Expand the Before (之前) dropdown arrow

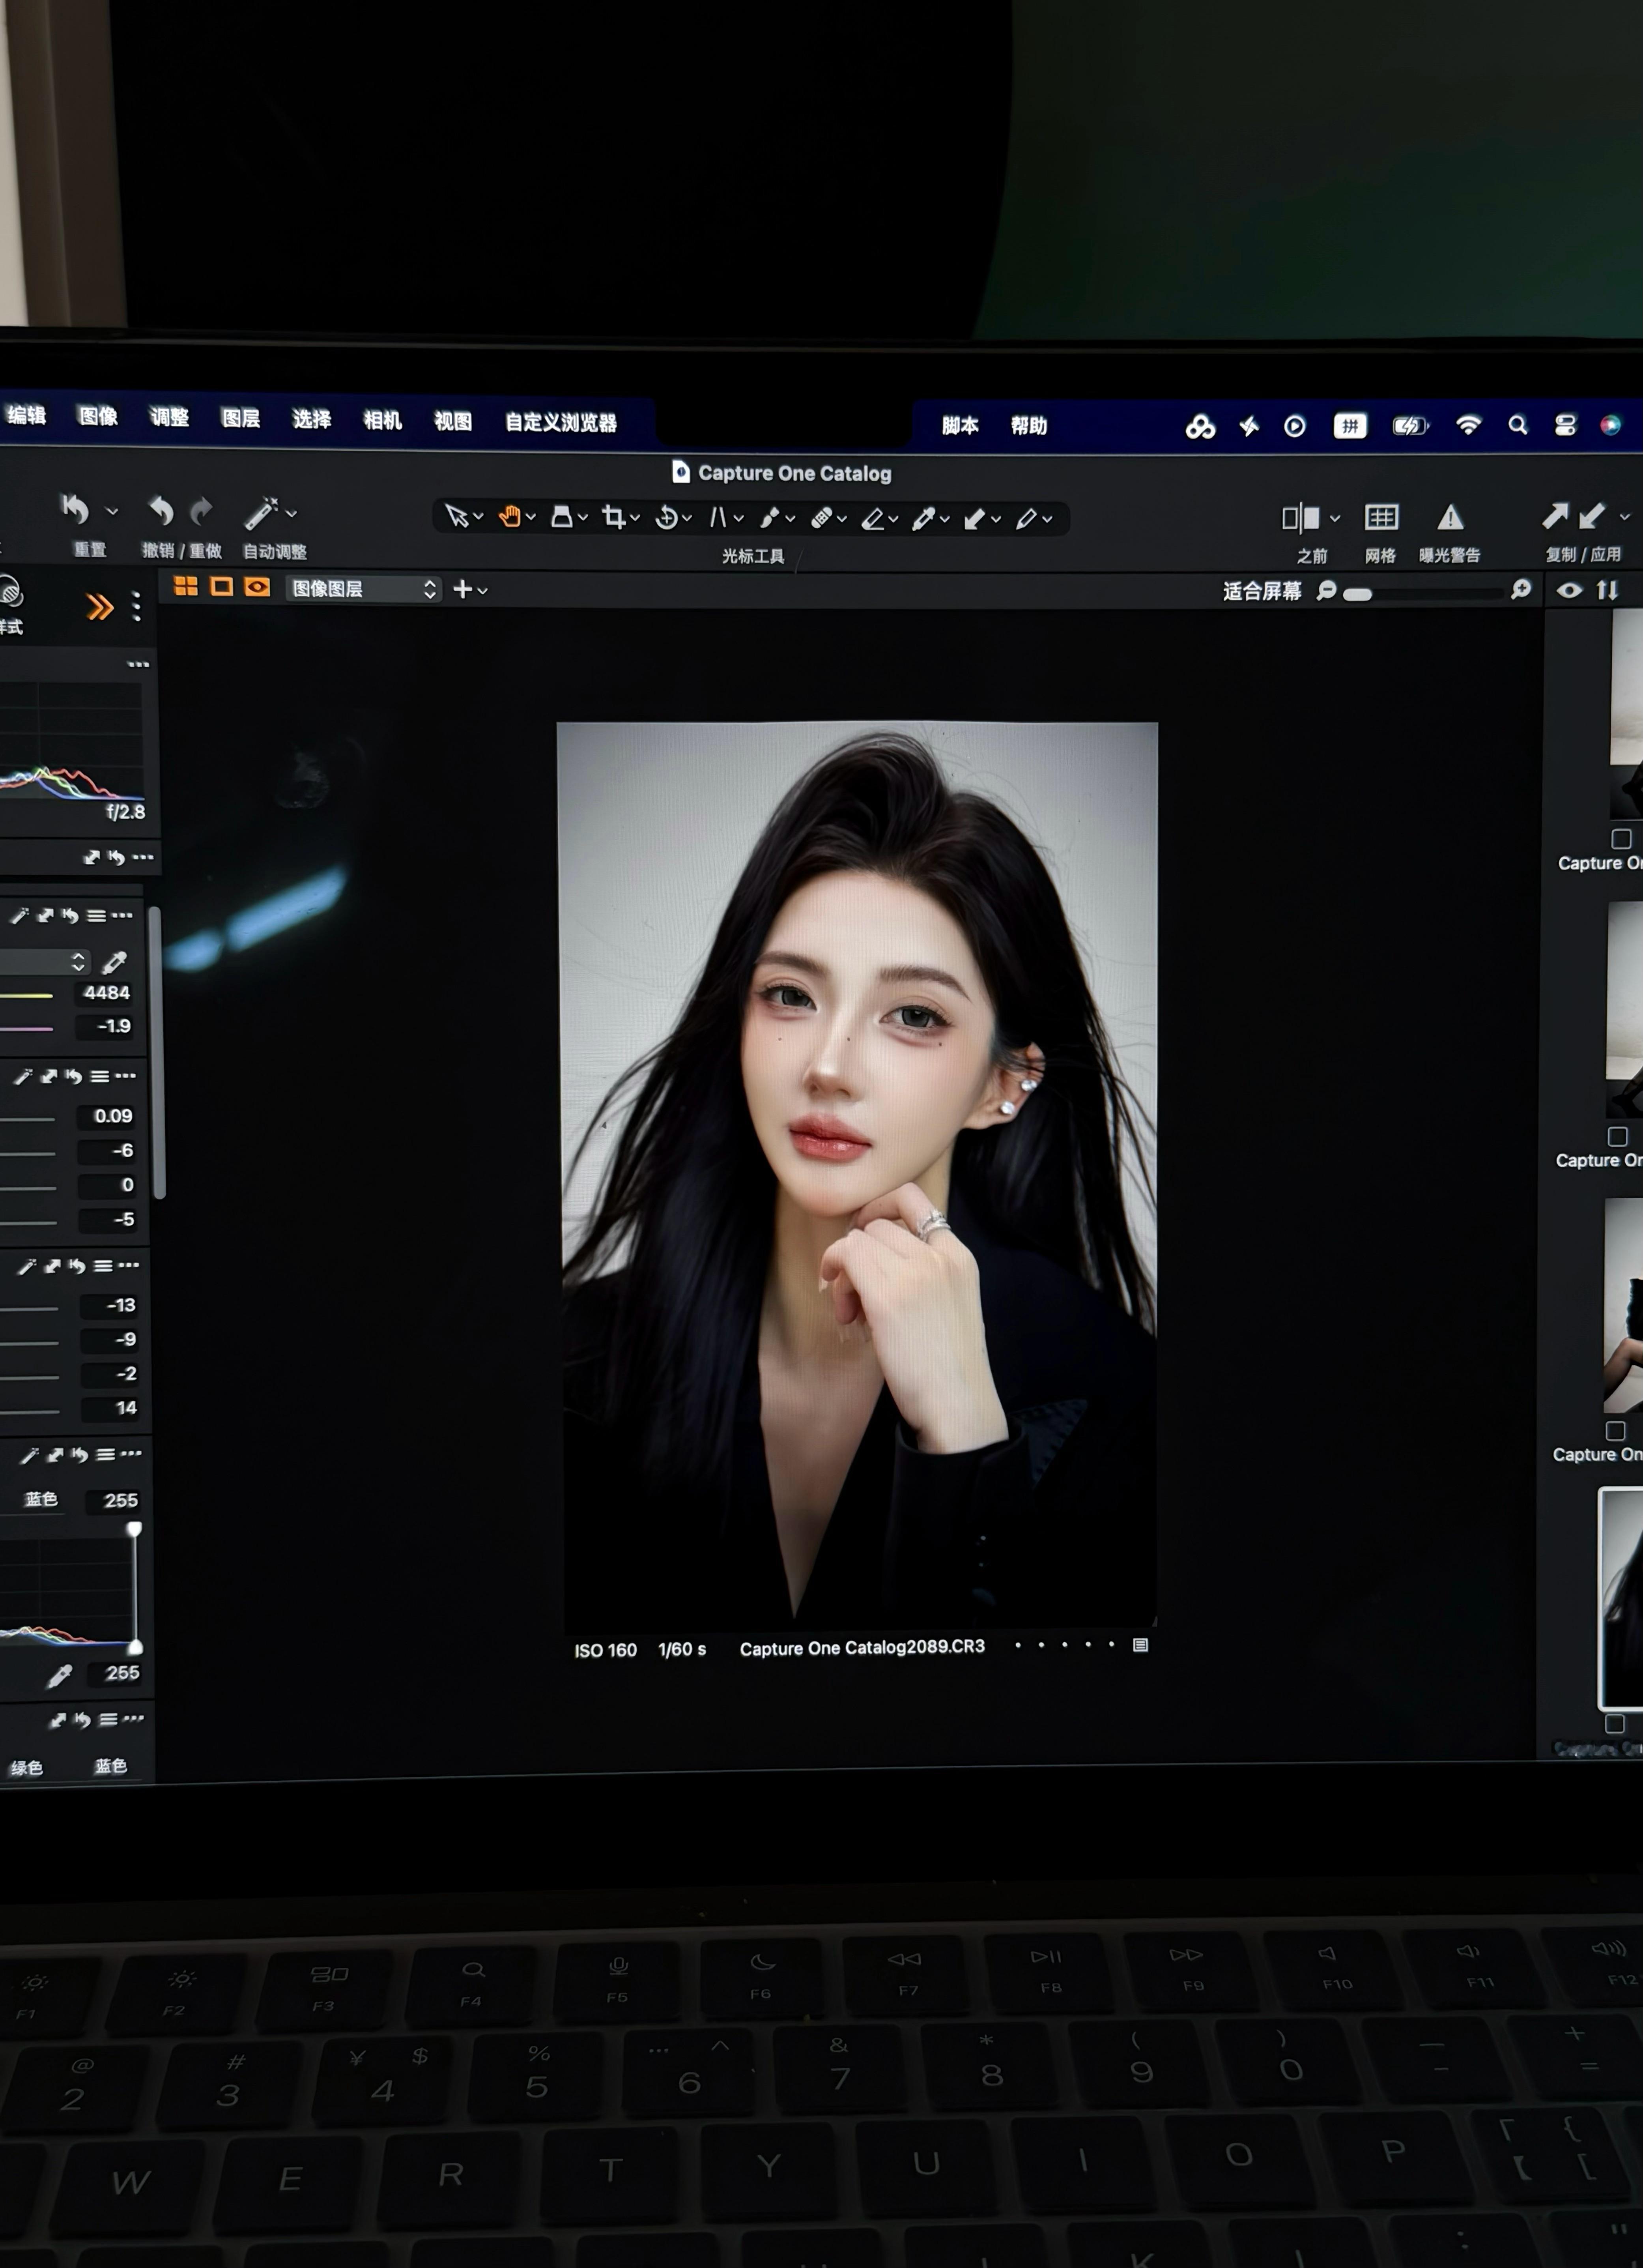(1334, 518)
